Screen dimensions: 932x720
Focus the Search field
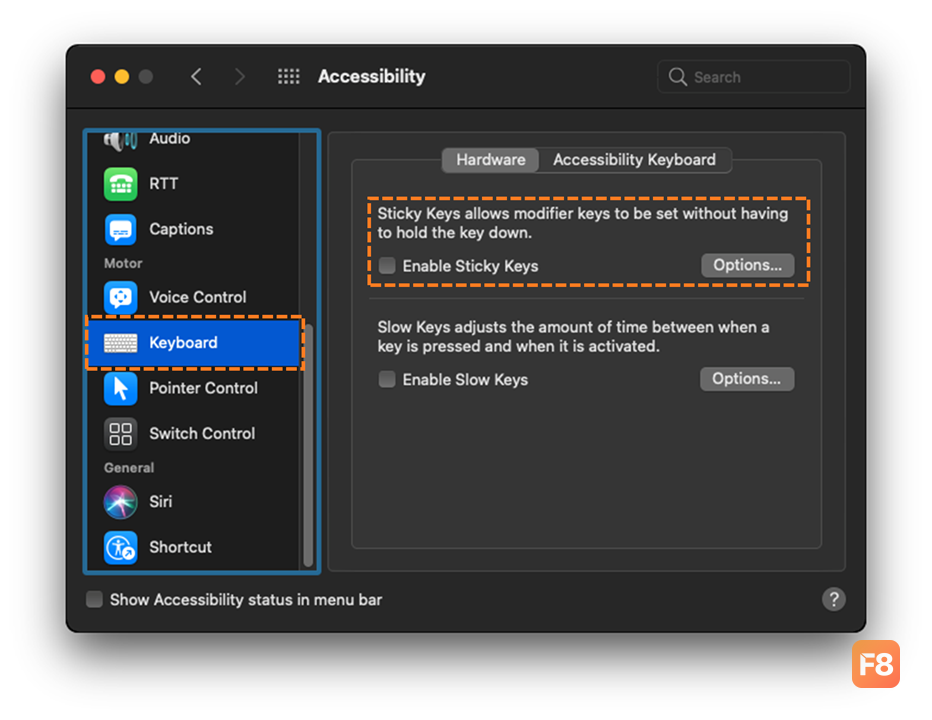pos(754,77)
